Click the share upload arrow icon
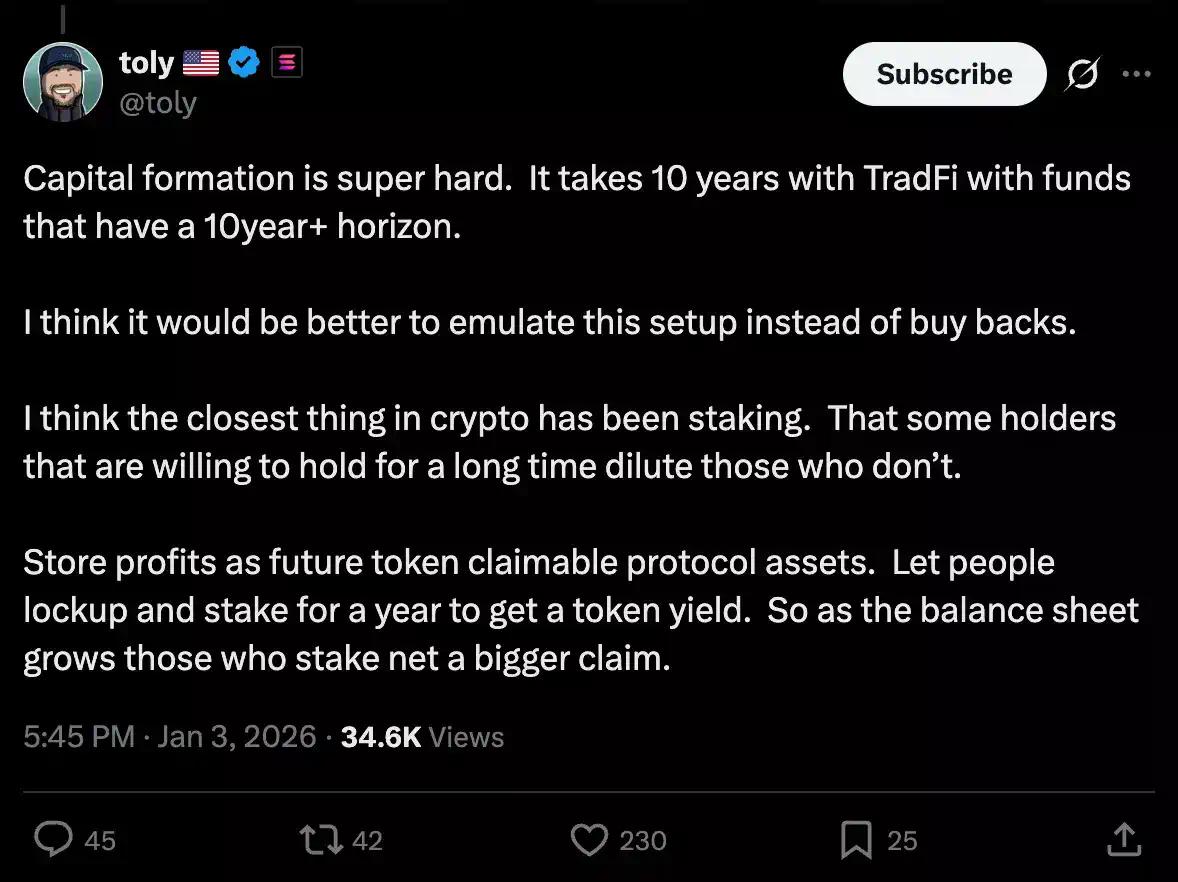Screen dimensions: 1178x882 (x=1124, y=839)
